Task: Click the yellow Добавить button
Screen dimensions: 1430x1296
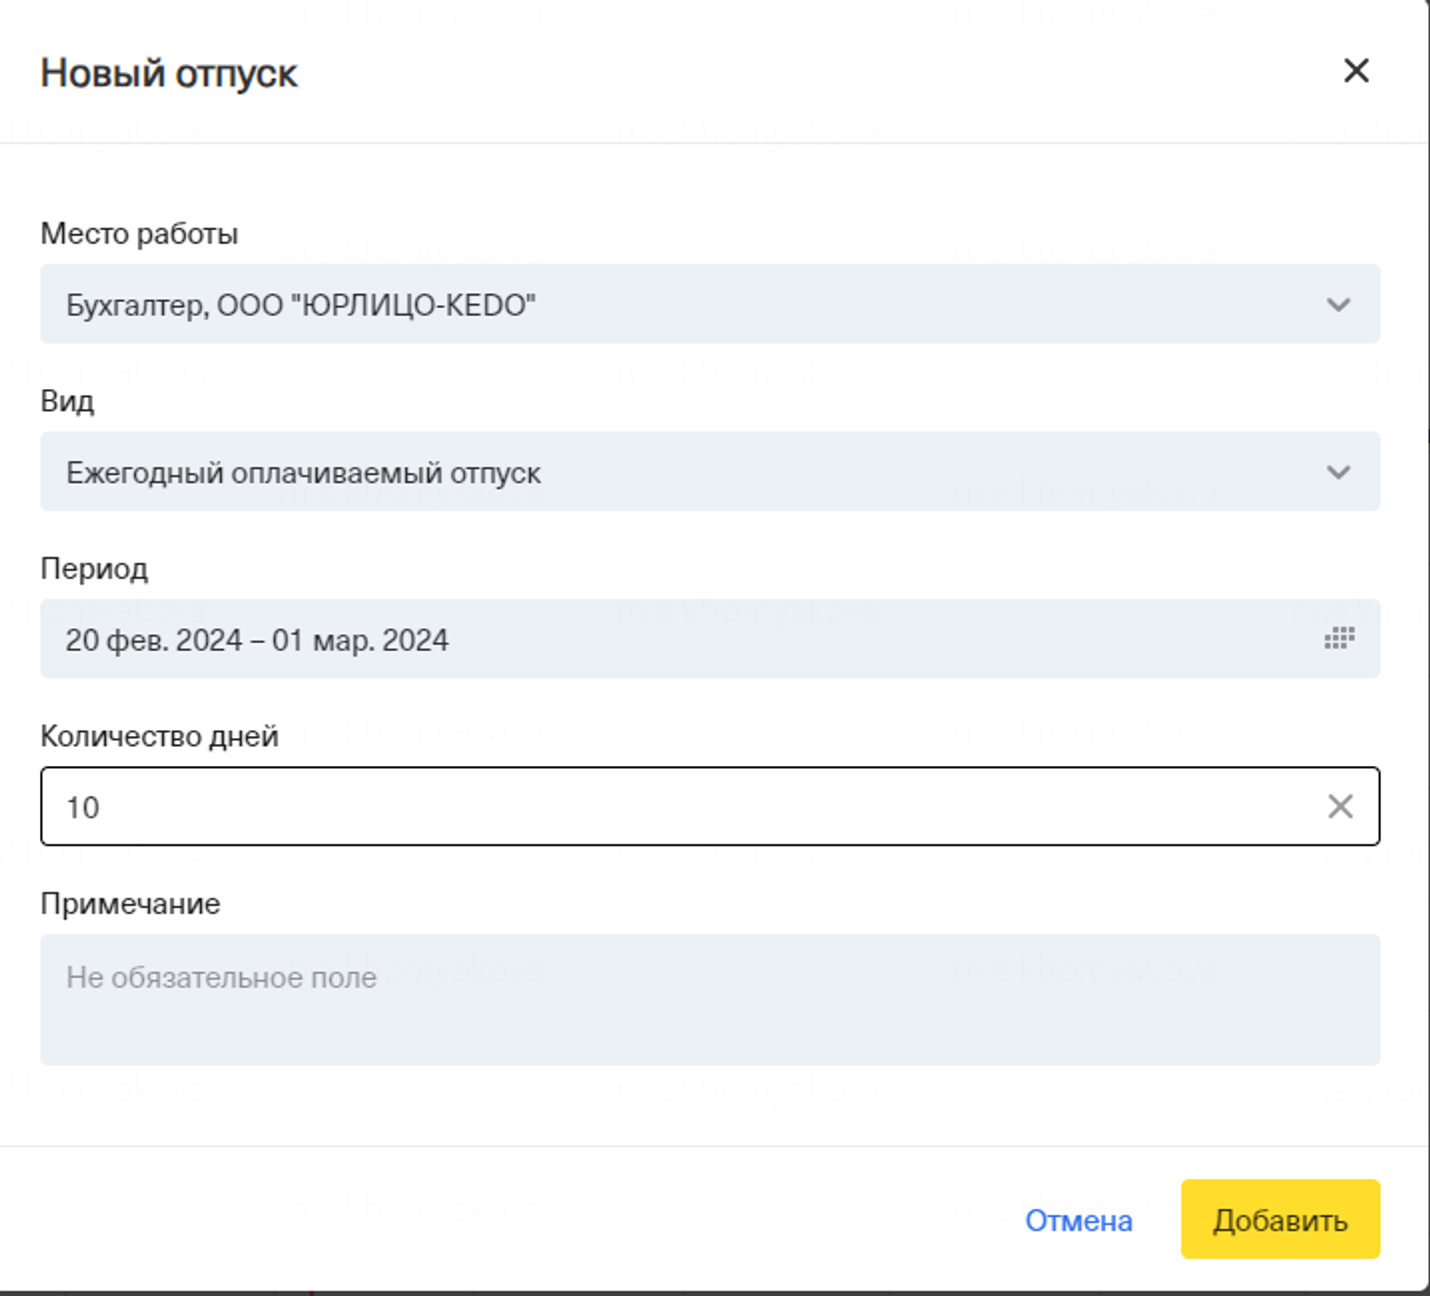Action: [1280, 1220]
